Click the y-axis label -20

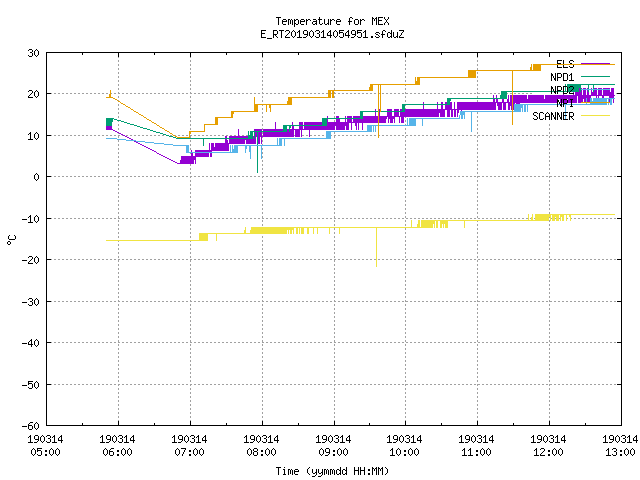pos(31,260)
